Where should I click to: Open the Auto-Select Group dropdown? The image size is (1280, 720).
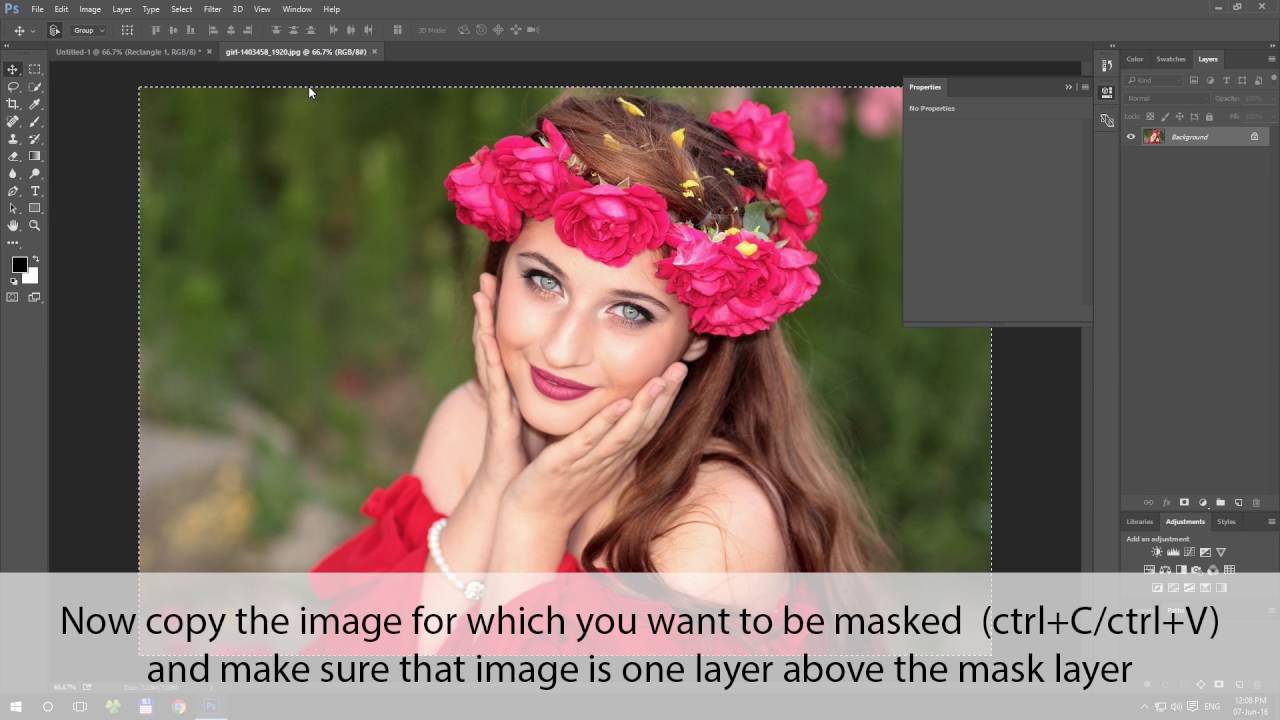(88, 30)
